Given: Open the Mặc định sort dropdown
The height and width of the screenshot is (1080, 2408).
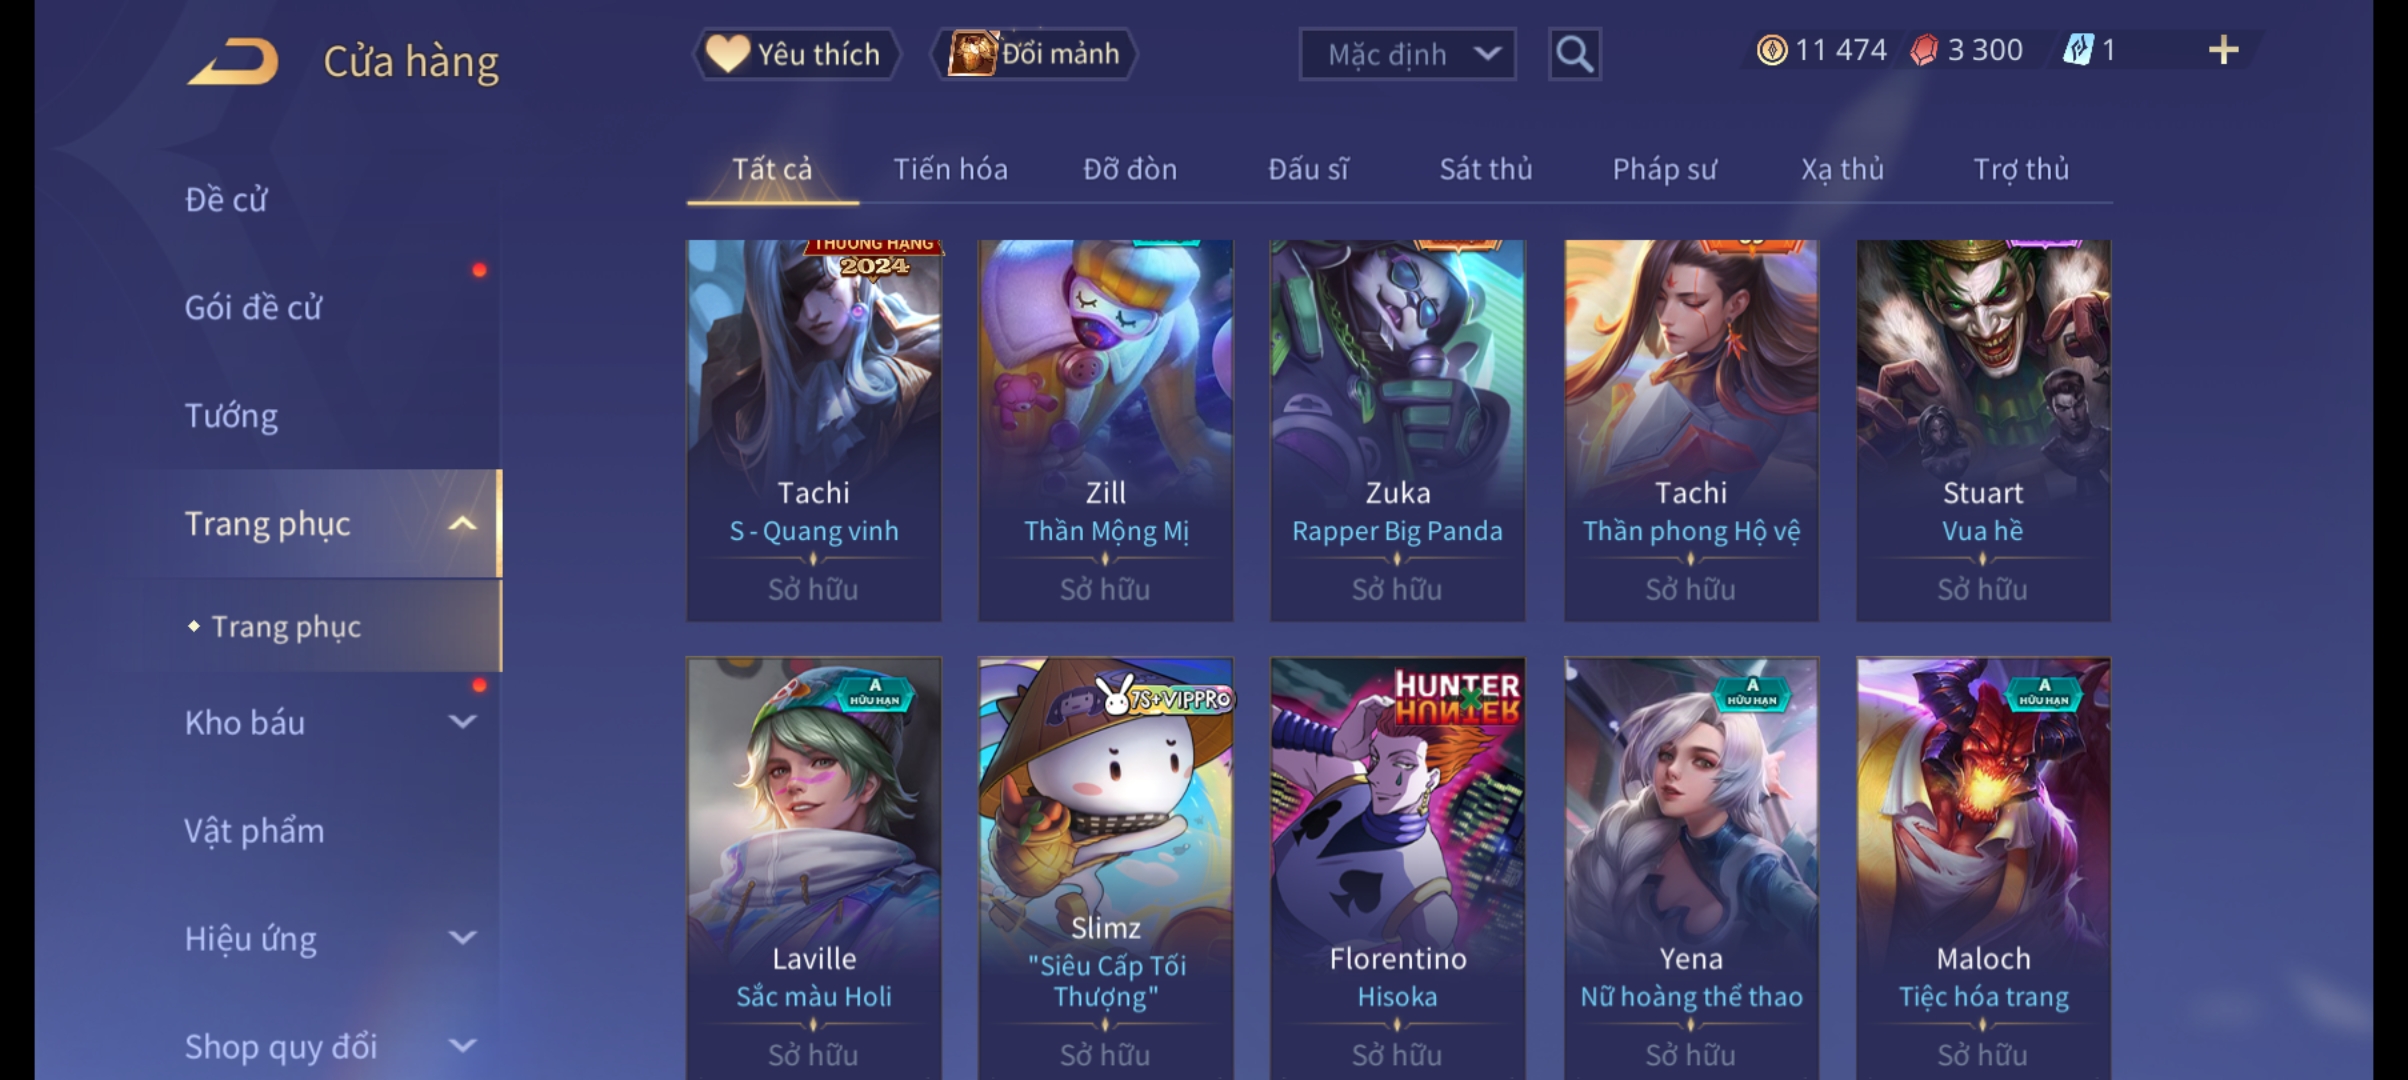Looking at the screenshot, I should [x=1407, y=54].
